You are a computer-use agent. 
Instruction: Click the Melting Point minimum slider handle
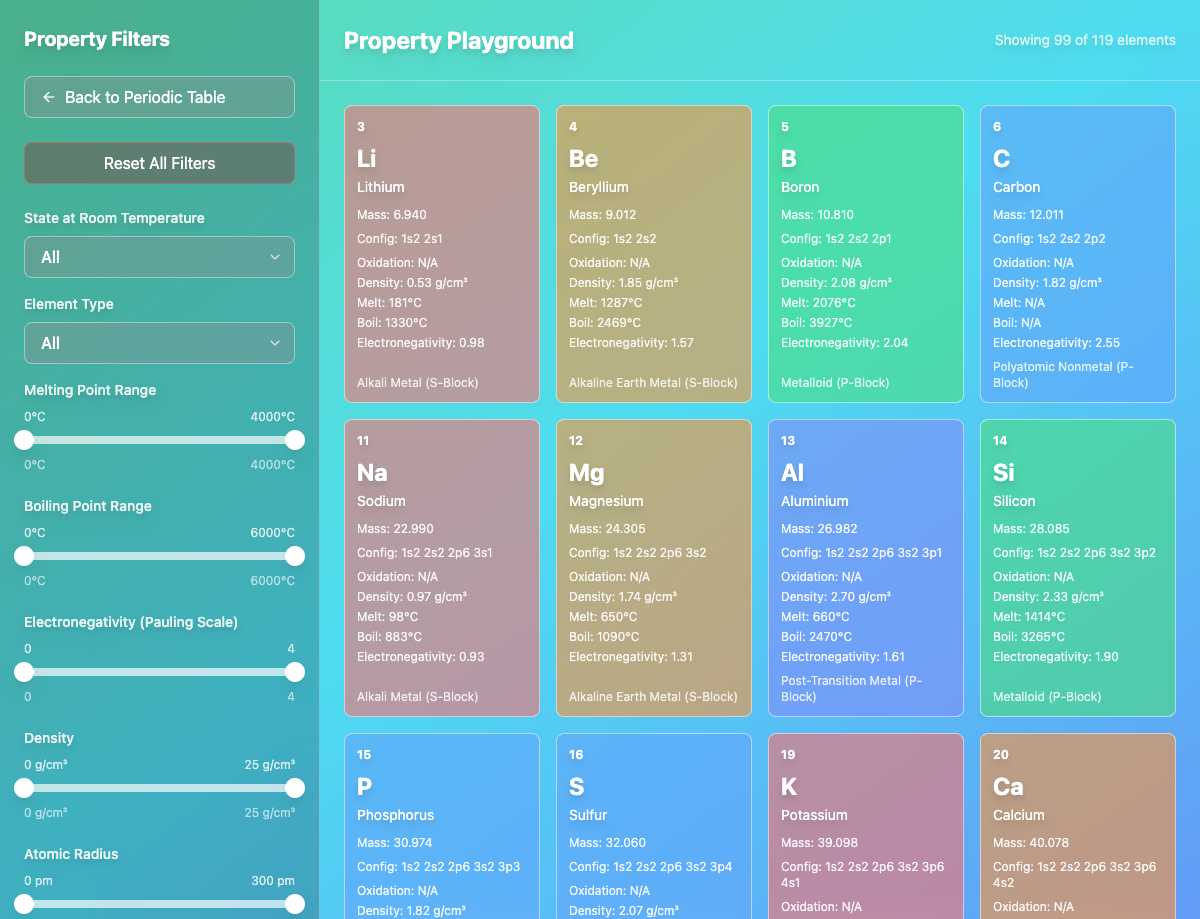tap(24, 440)
